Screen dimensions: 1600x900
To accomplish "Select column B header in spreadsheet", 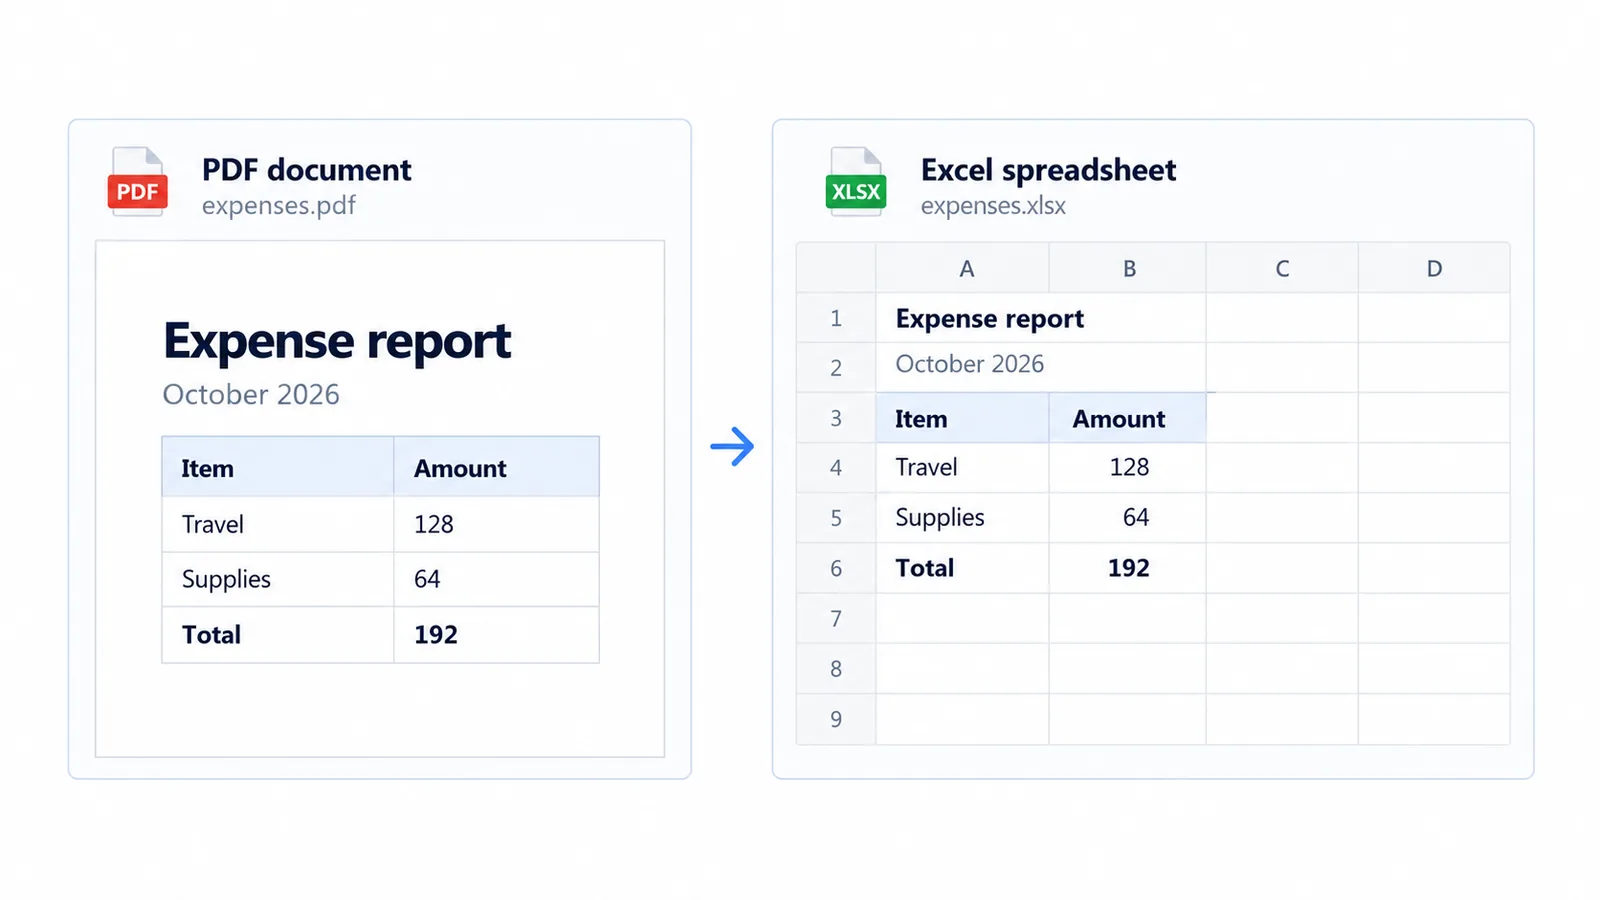I will [x=1128, y=268].
